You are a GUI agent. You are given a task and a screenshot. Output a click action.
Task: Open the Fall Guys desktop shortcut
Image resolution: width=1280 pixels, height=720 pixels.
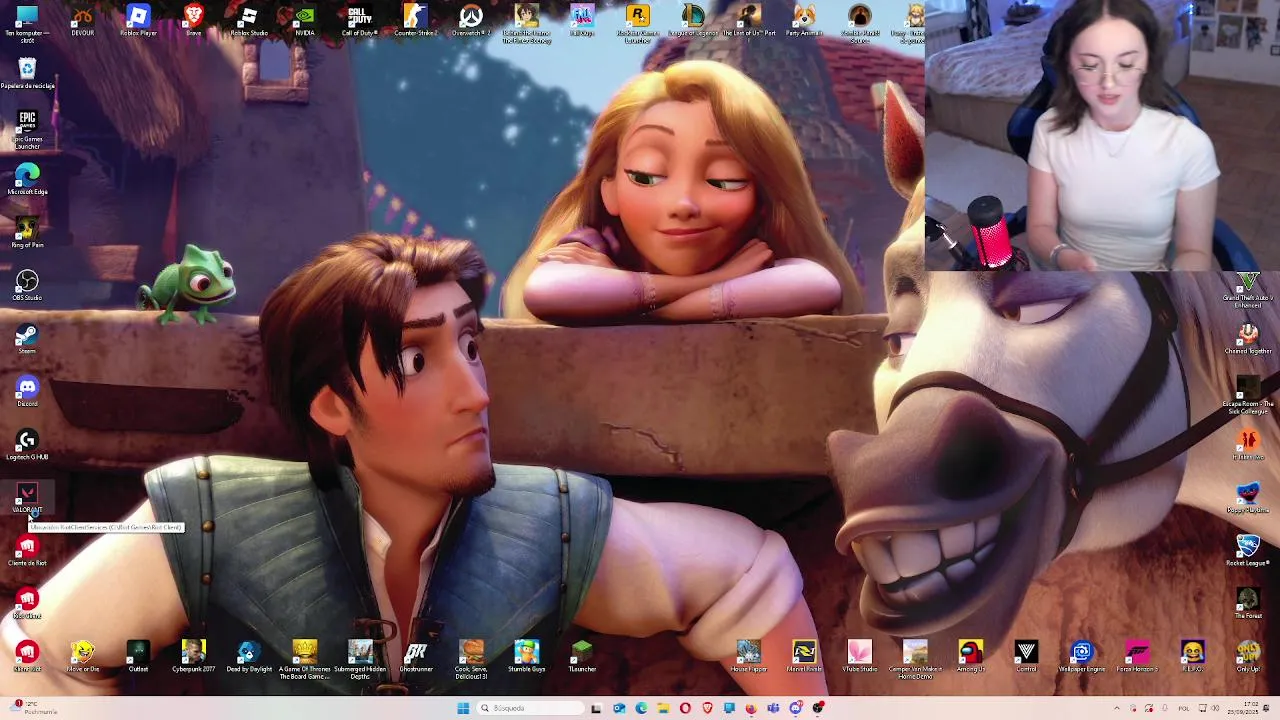coord(582,21)
